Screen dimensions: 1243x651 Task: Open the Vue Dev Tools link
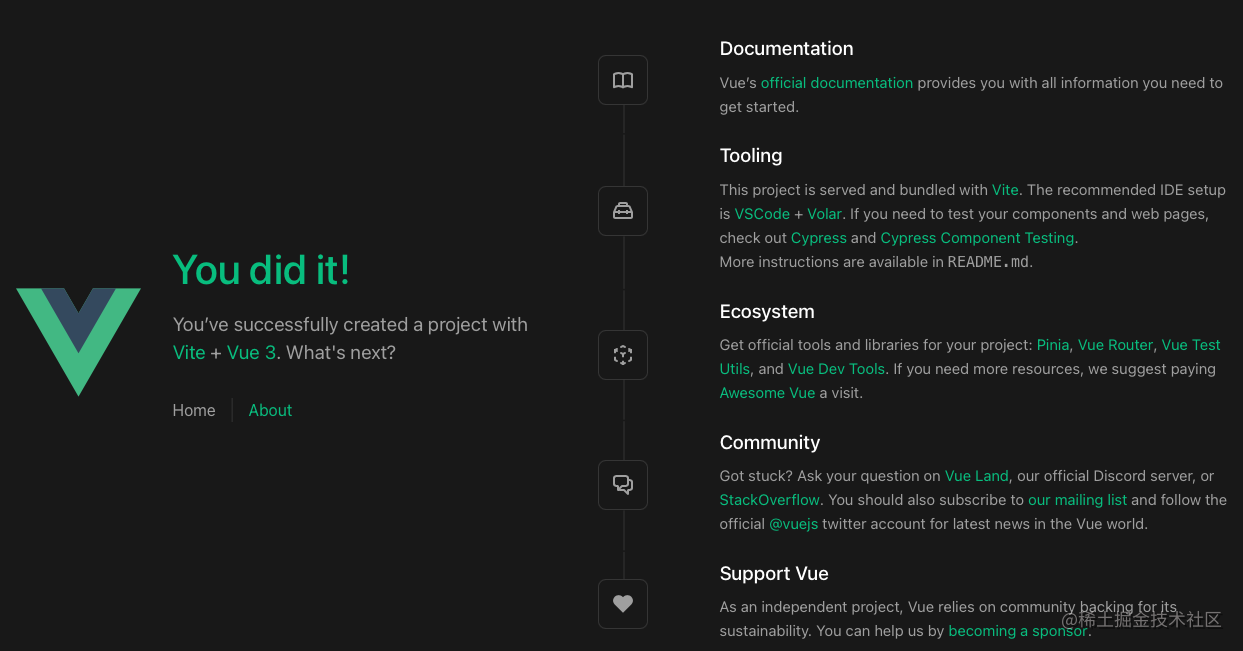tap(836, 368)
